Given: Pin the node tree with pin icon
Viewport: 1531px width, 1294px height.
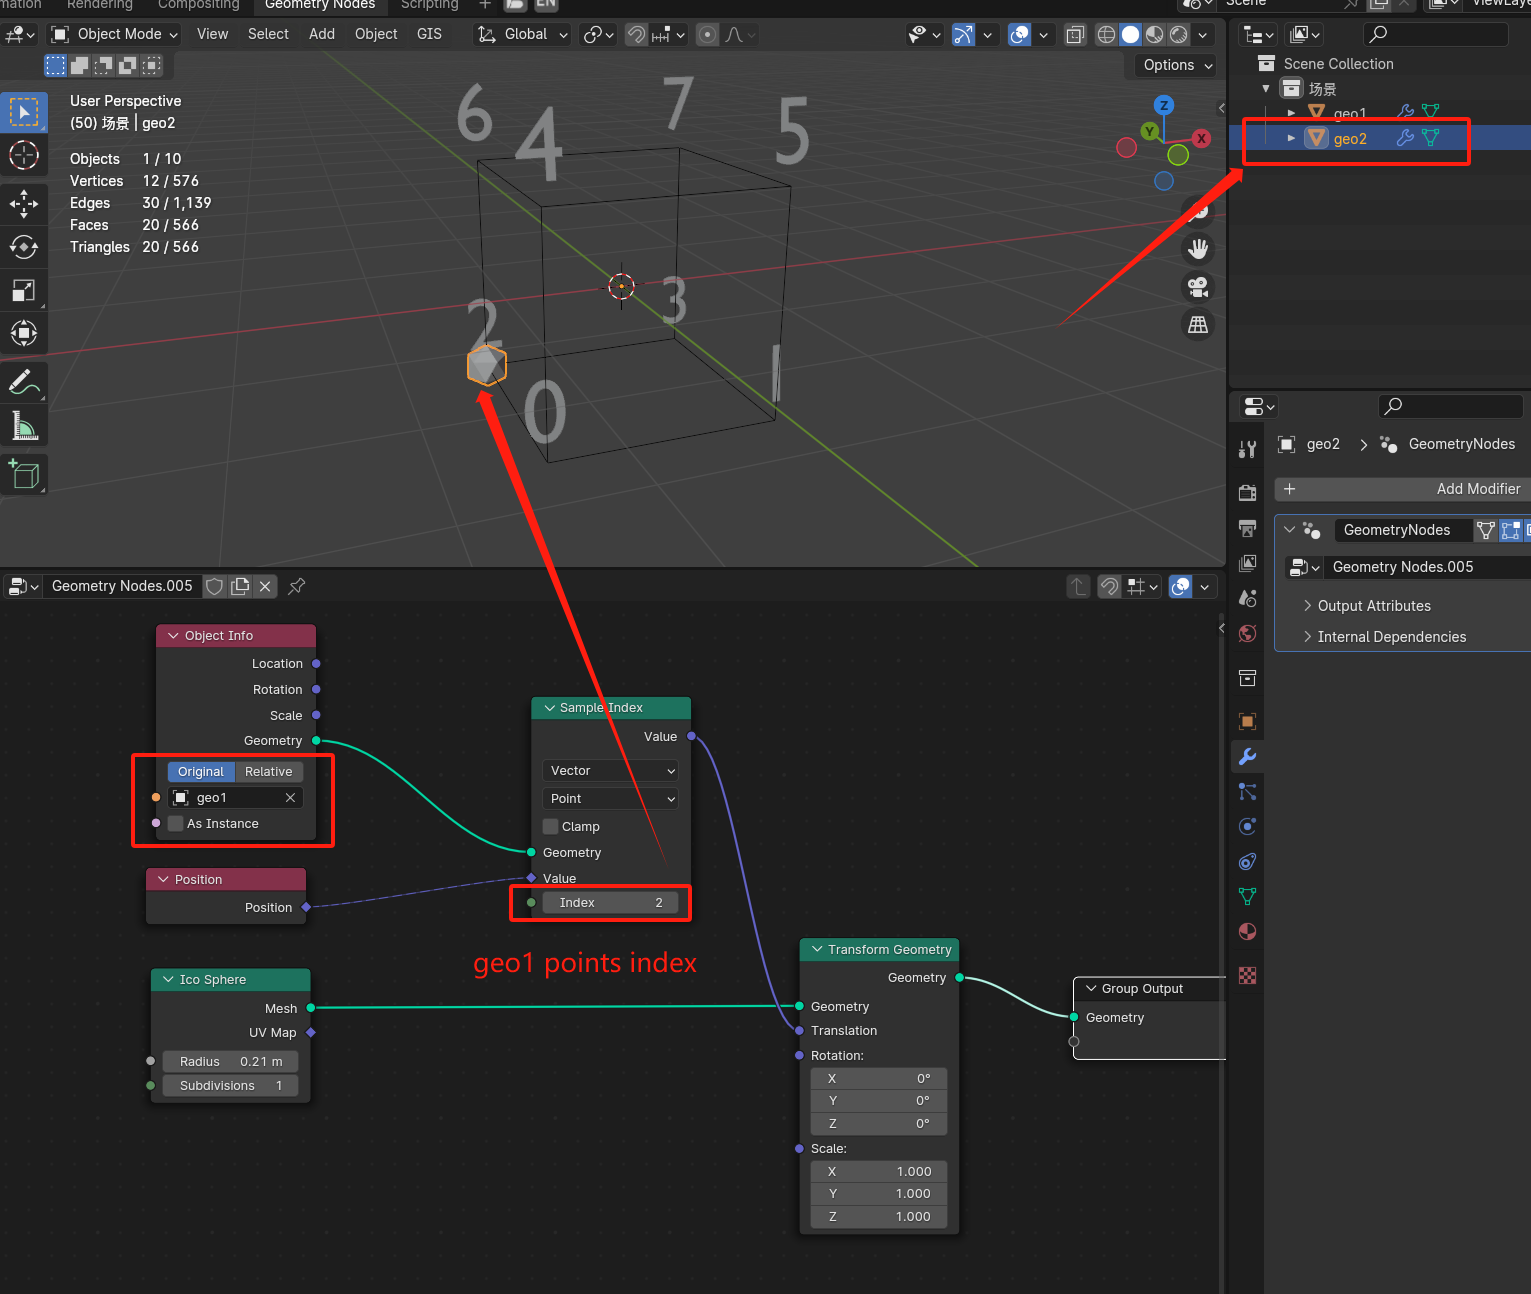Looking at the screenshot, I should point(297,586).
